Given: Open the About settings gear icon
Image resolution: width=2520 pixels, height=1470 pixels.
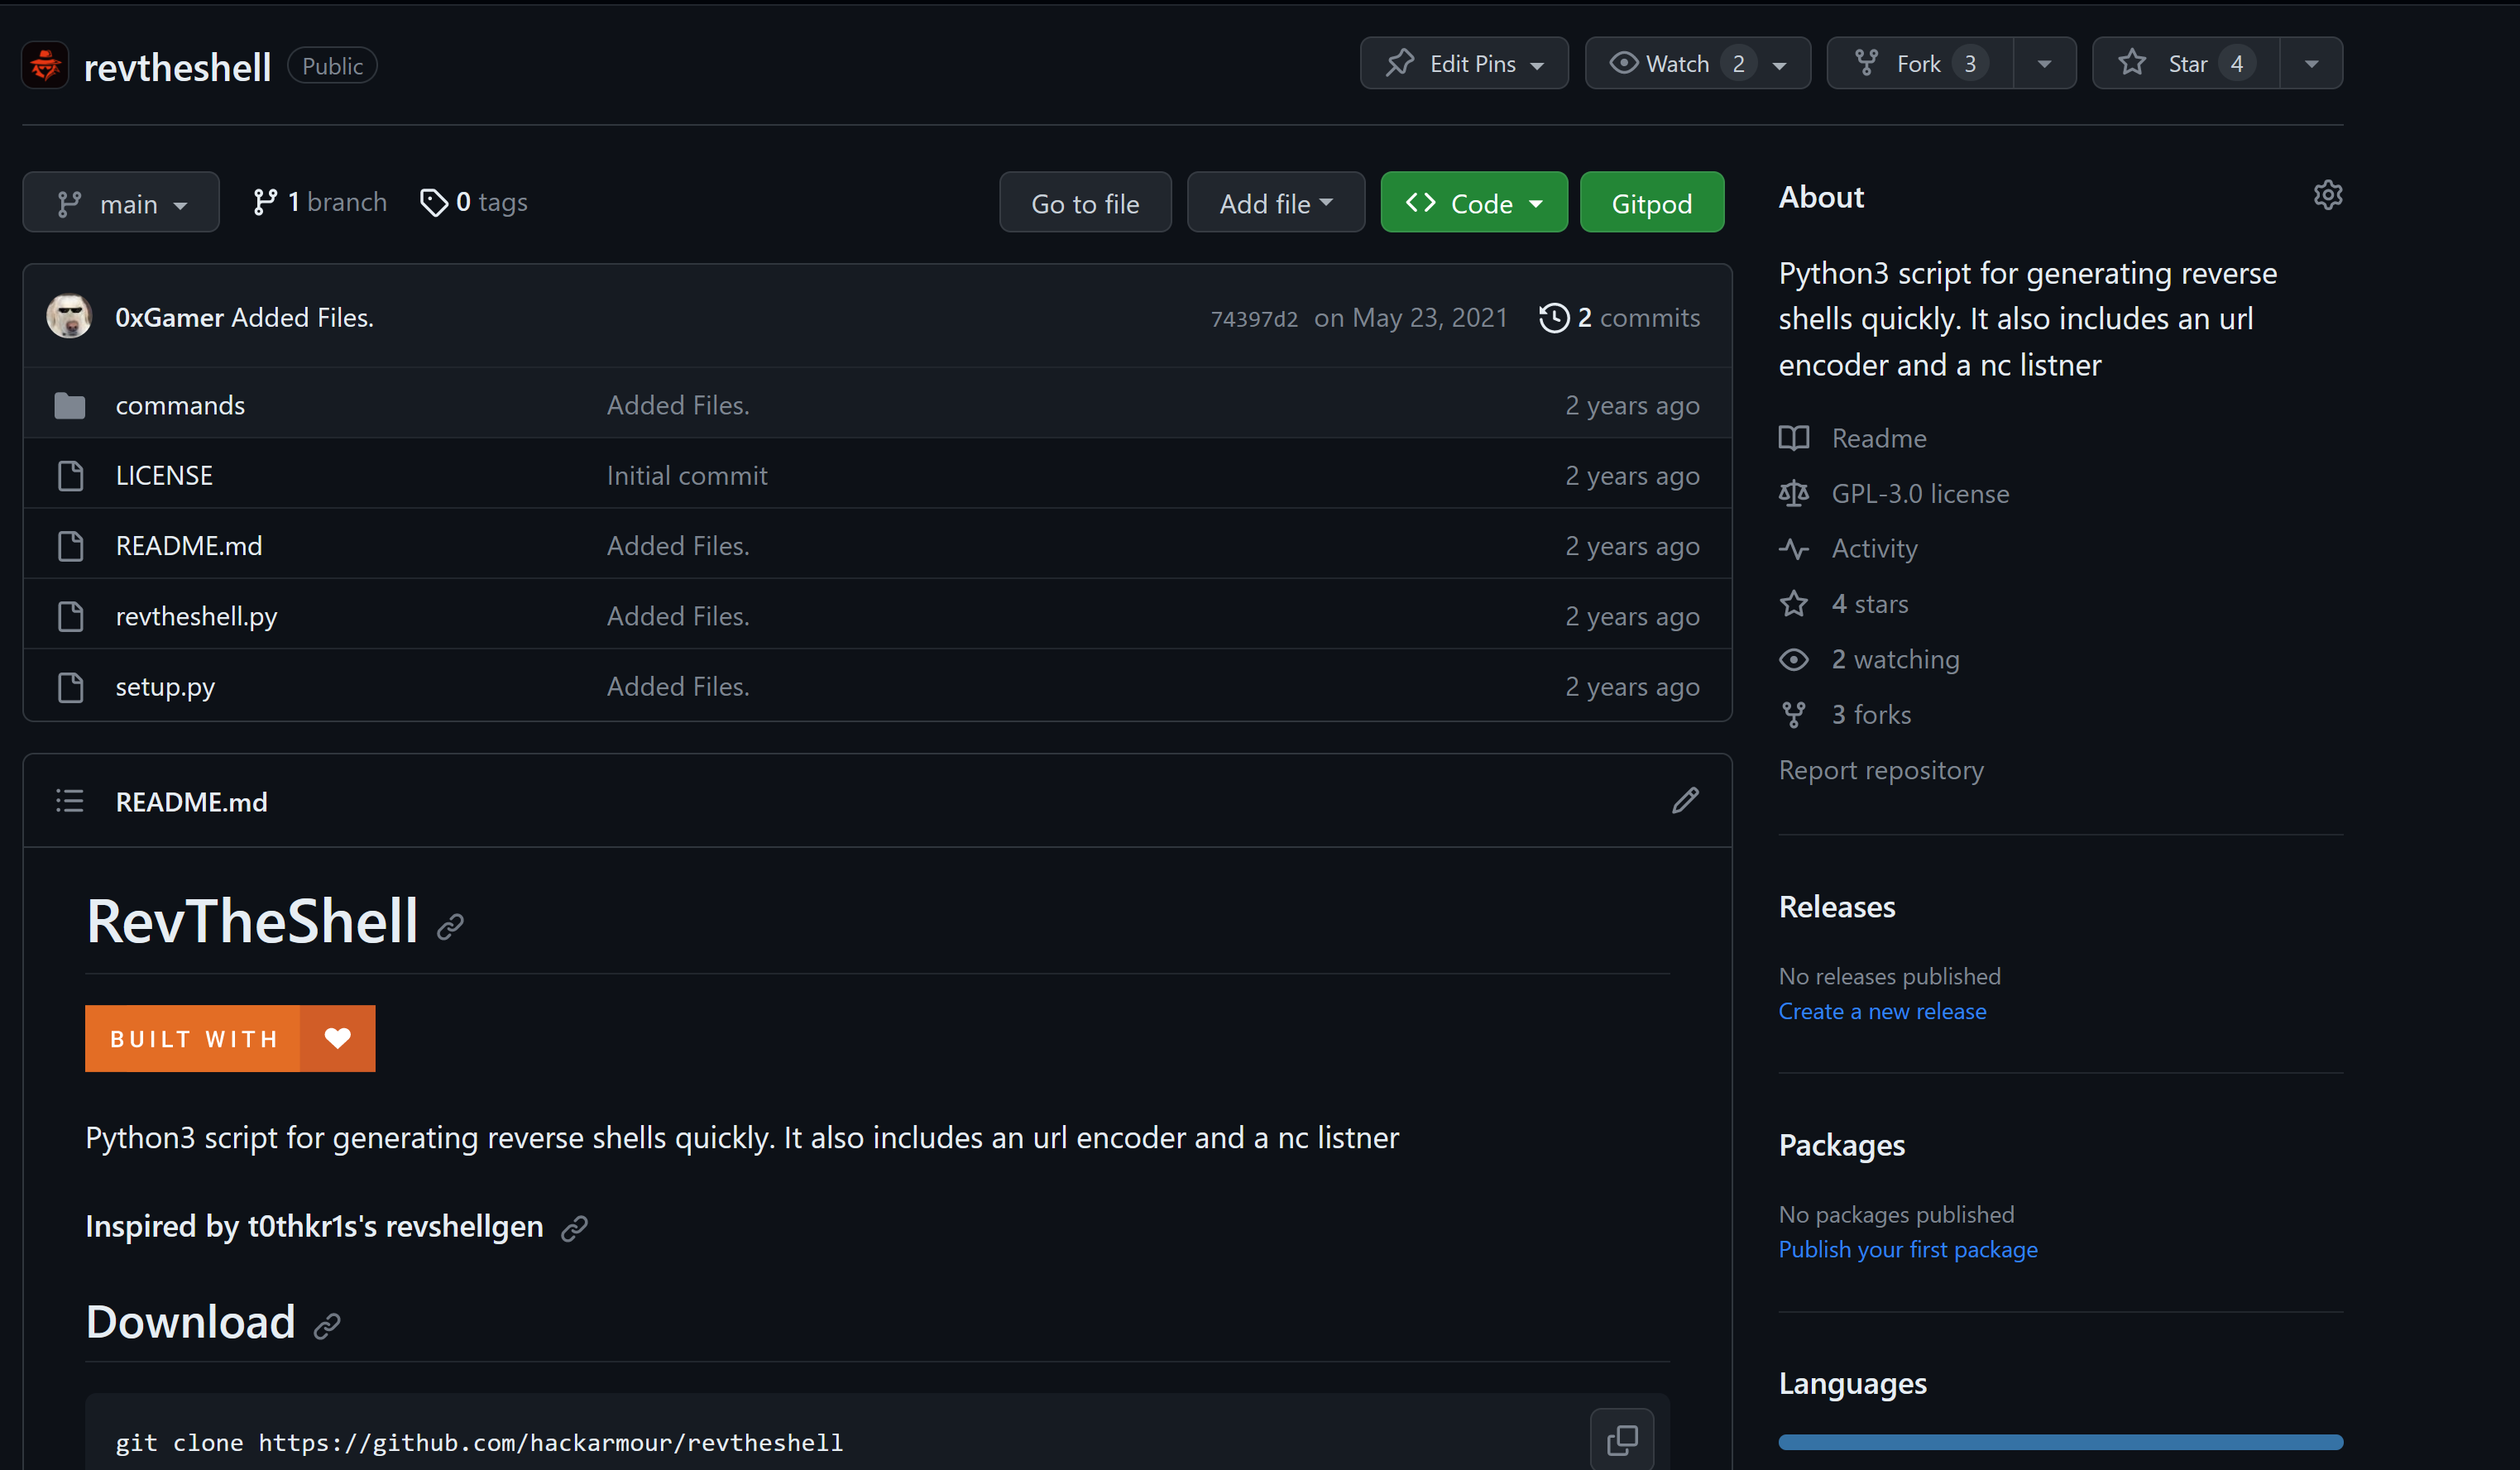Looking at the screenshot, I should [x=2327, y=195].
